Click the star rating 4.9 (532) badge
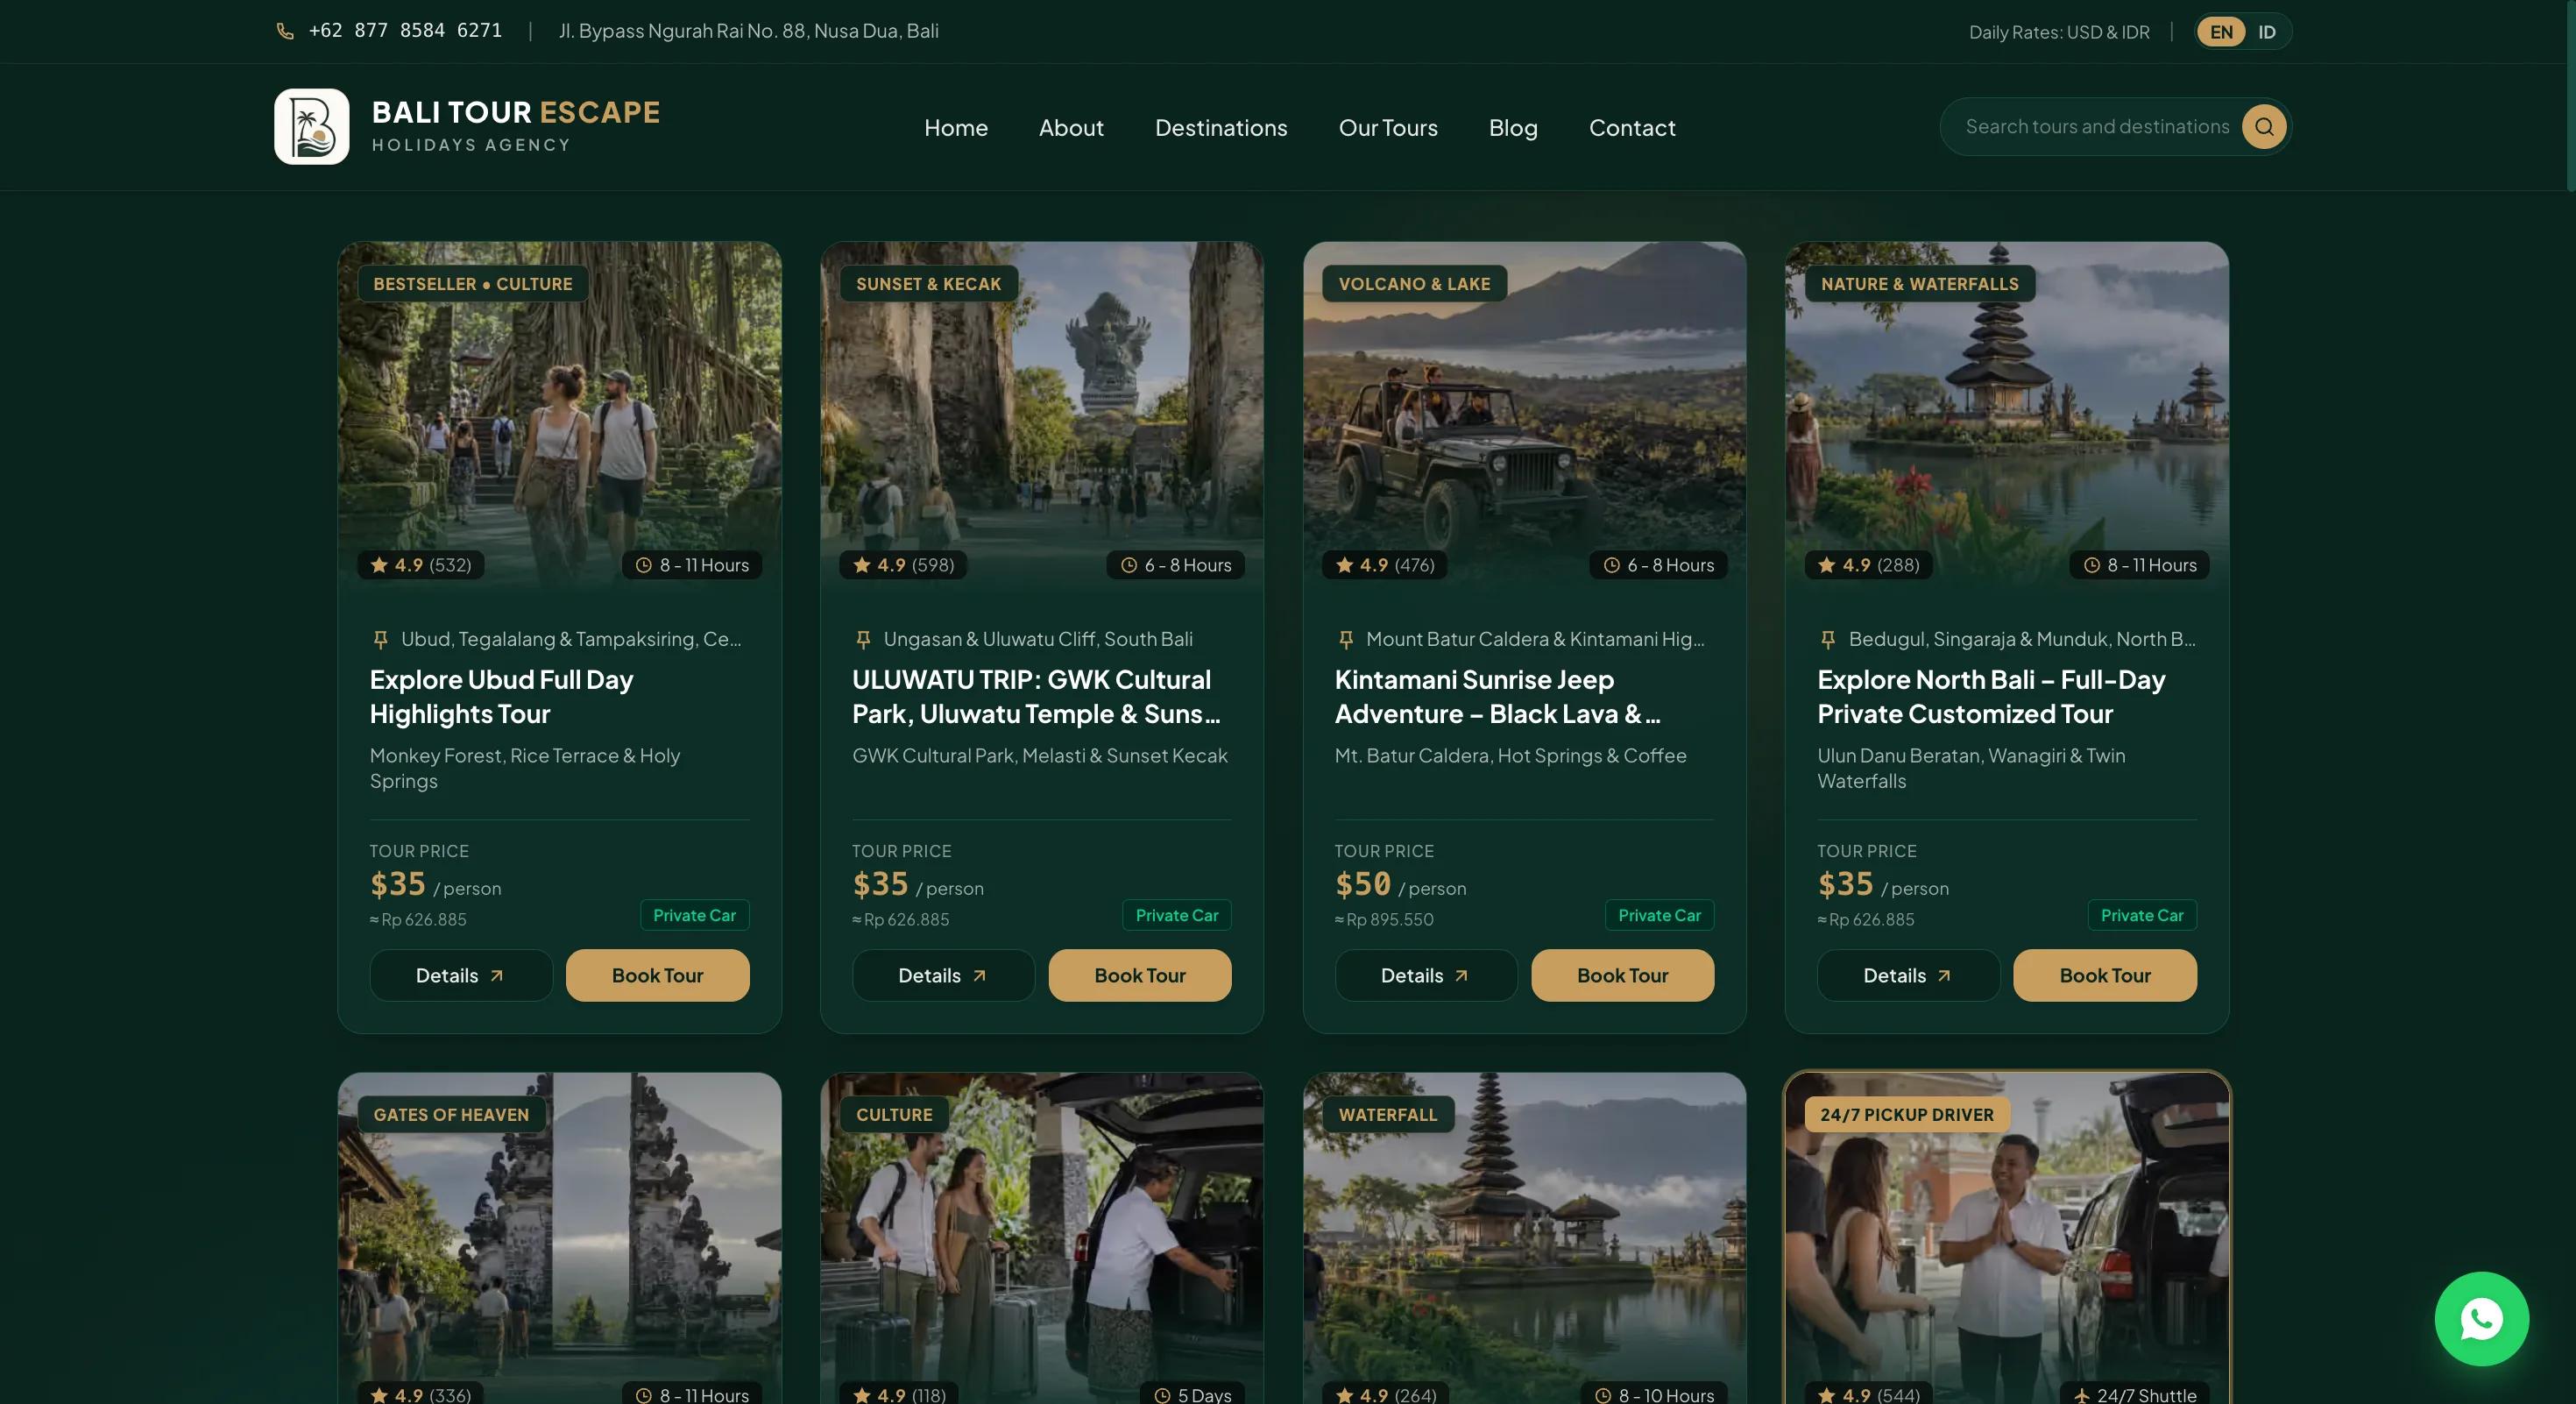 point(421,565)
